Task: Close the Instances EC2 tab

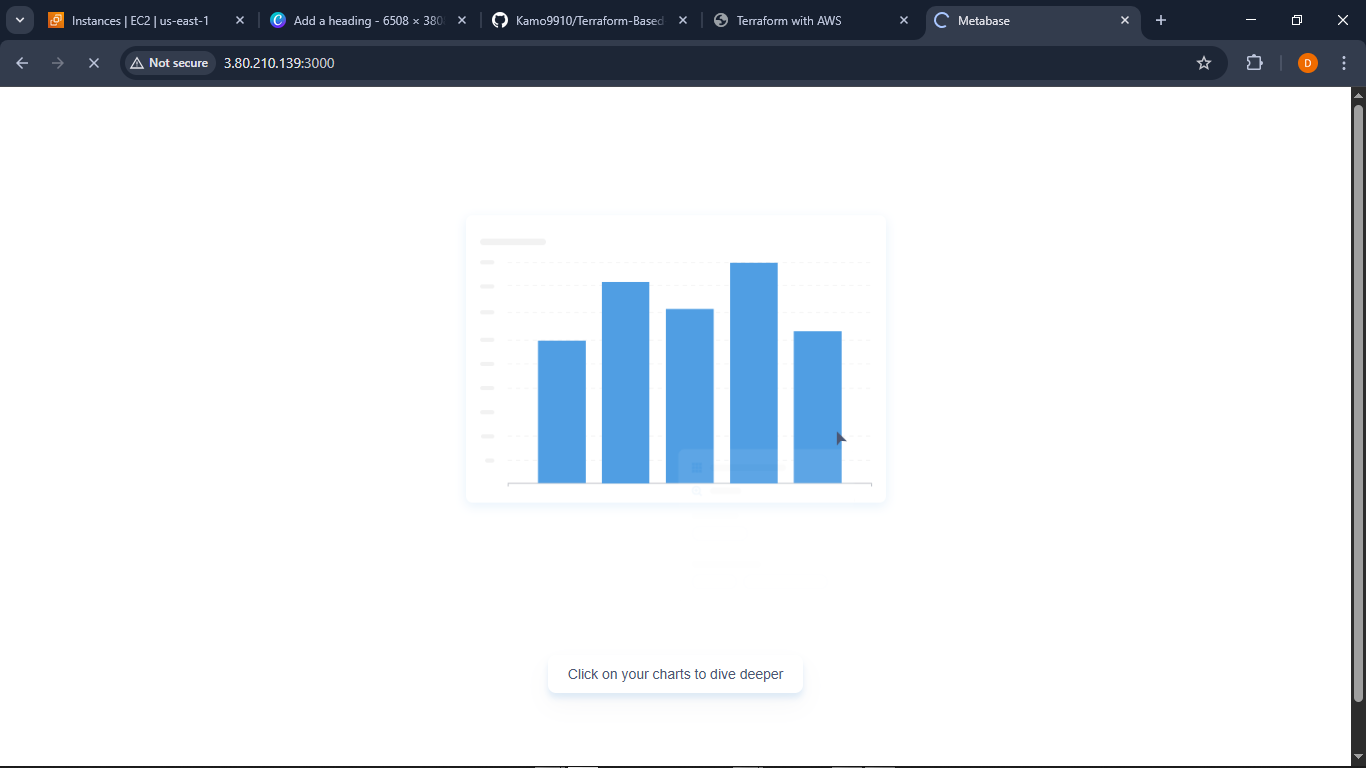Action: click(240, 20)
